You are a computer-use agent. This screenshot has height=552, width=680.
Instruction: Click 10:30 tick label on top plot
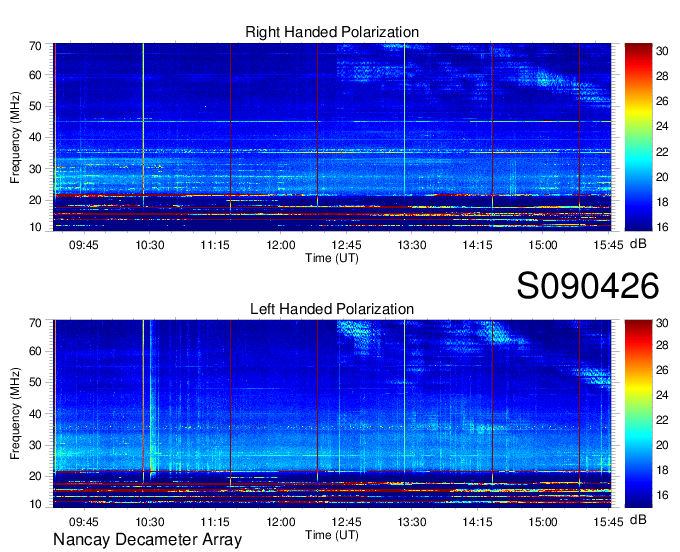[x=150, y=245]
